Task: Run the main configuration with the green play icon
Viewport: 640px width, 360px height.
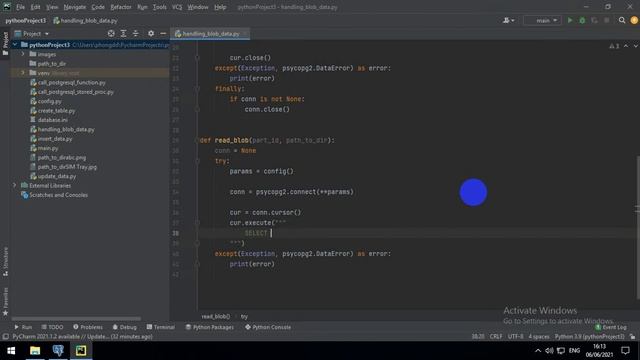Action: (570, 20)
